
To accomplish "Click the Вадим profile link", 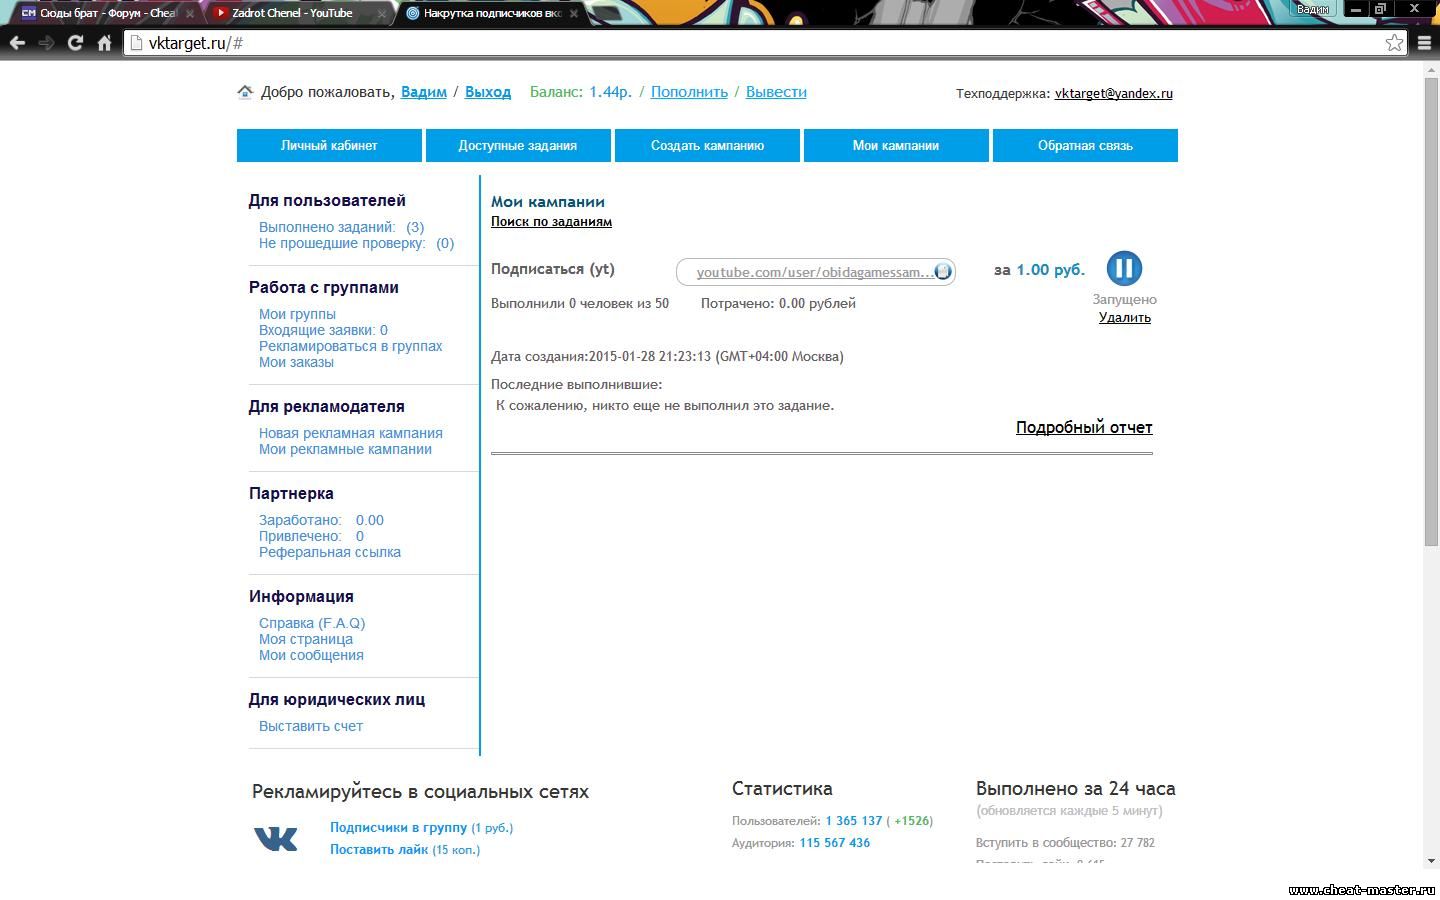I will point(424,92).
